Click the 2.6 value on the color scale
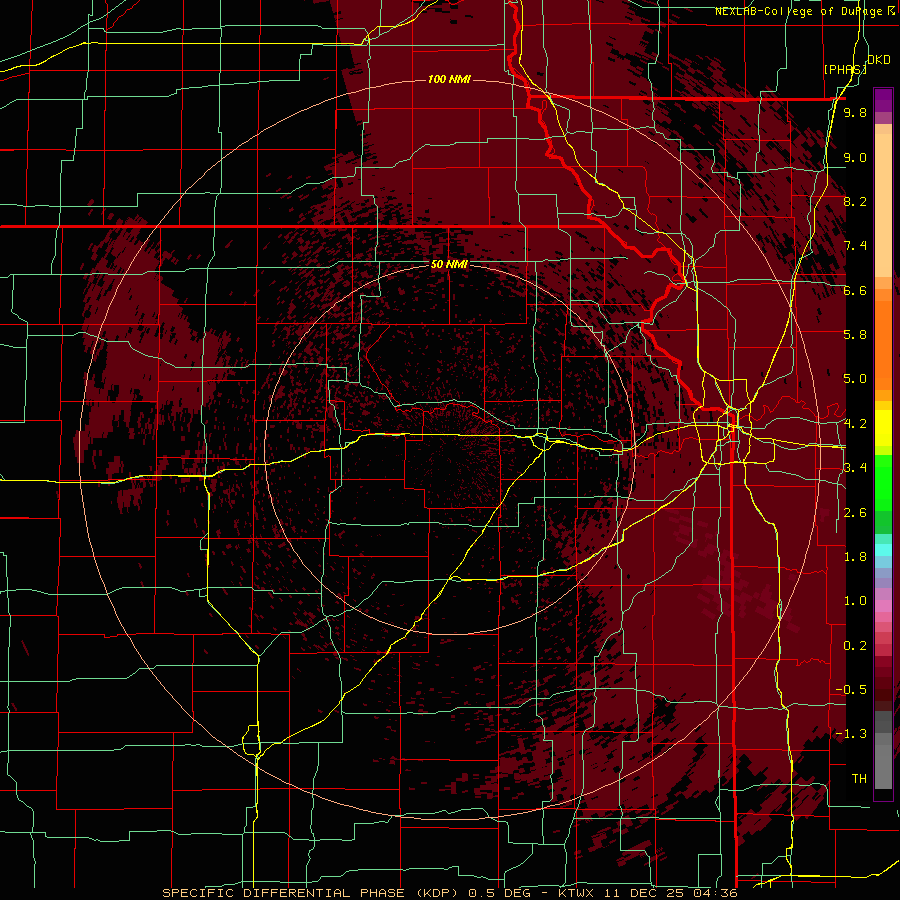This screenshot has width=900, height=900. 855,513
